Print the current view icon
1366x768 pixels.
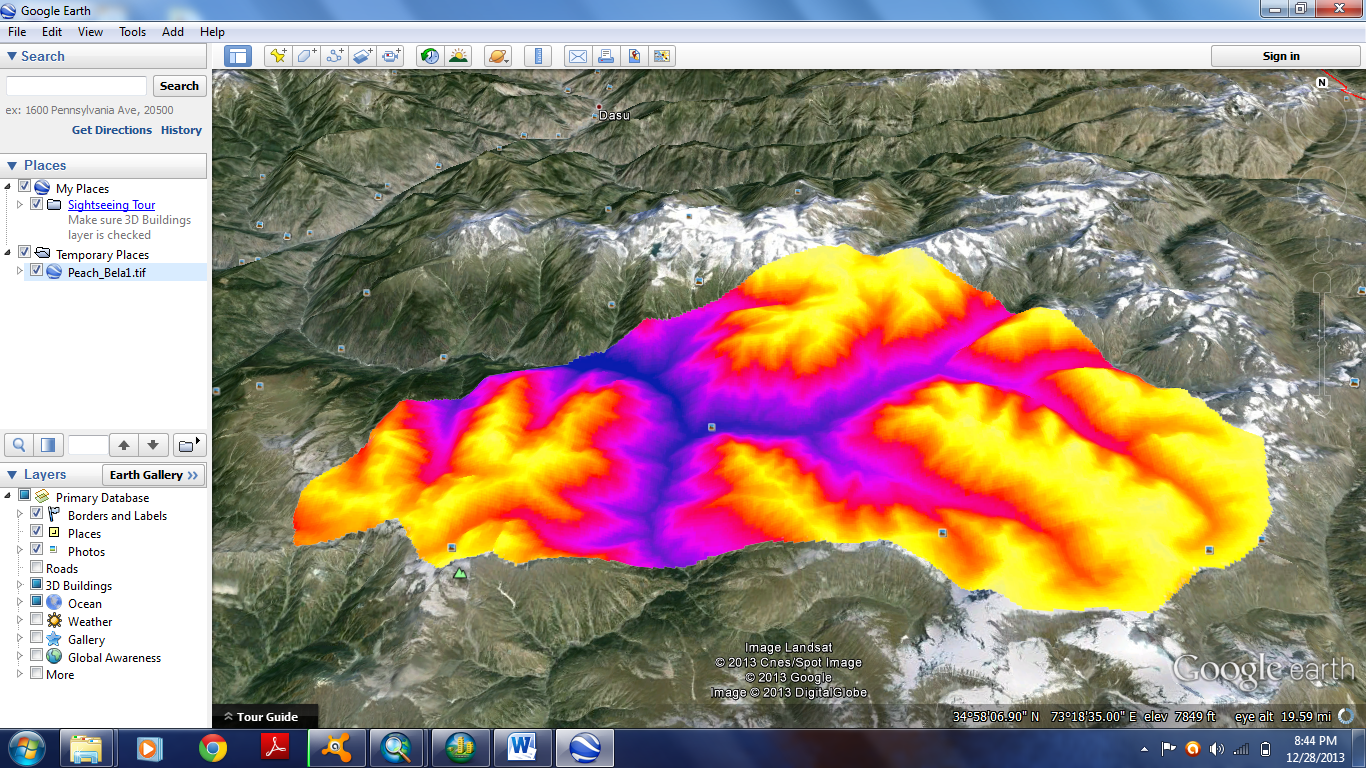(605, 56)
